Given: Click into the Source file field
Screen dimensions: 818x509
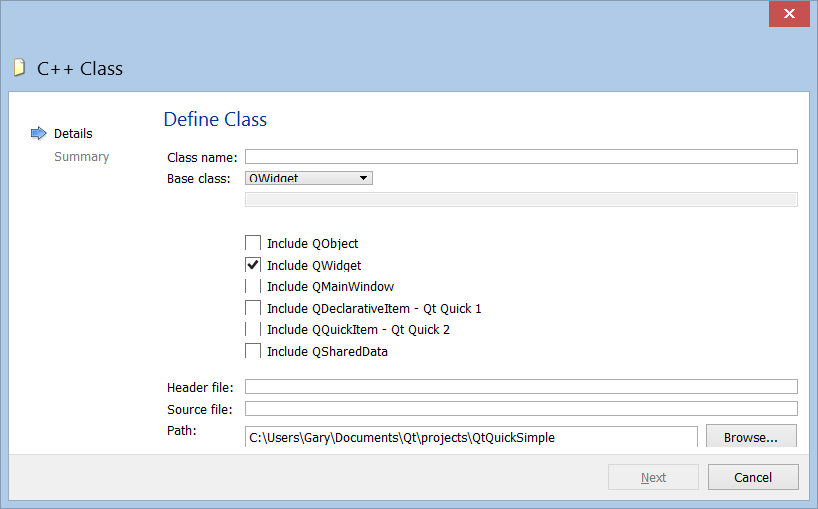Looking at the screenshot, I should tap(521, 409).
